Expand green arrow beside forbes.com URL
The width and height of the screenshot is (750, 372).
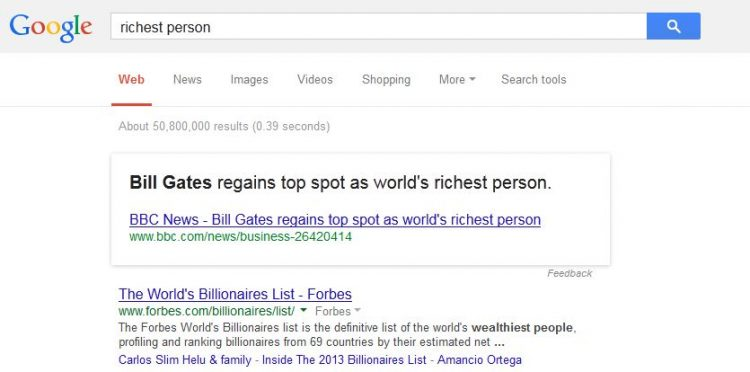tap(303, 311)
